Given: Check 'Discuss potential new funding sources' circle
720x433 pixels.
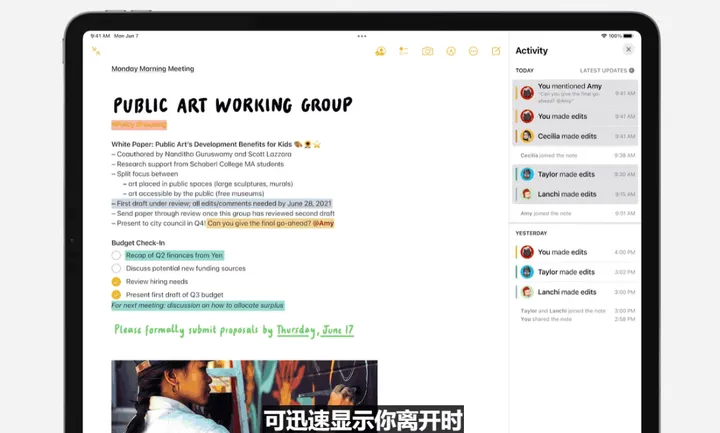Looking at the screenshot, I should tap(116, 268).
